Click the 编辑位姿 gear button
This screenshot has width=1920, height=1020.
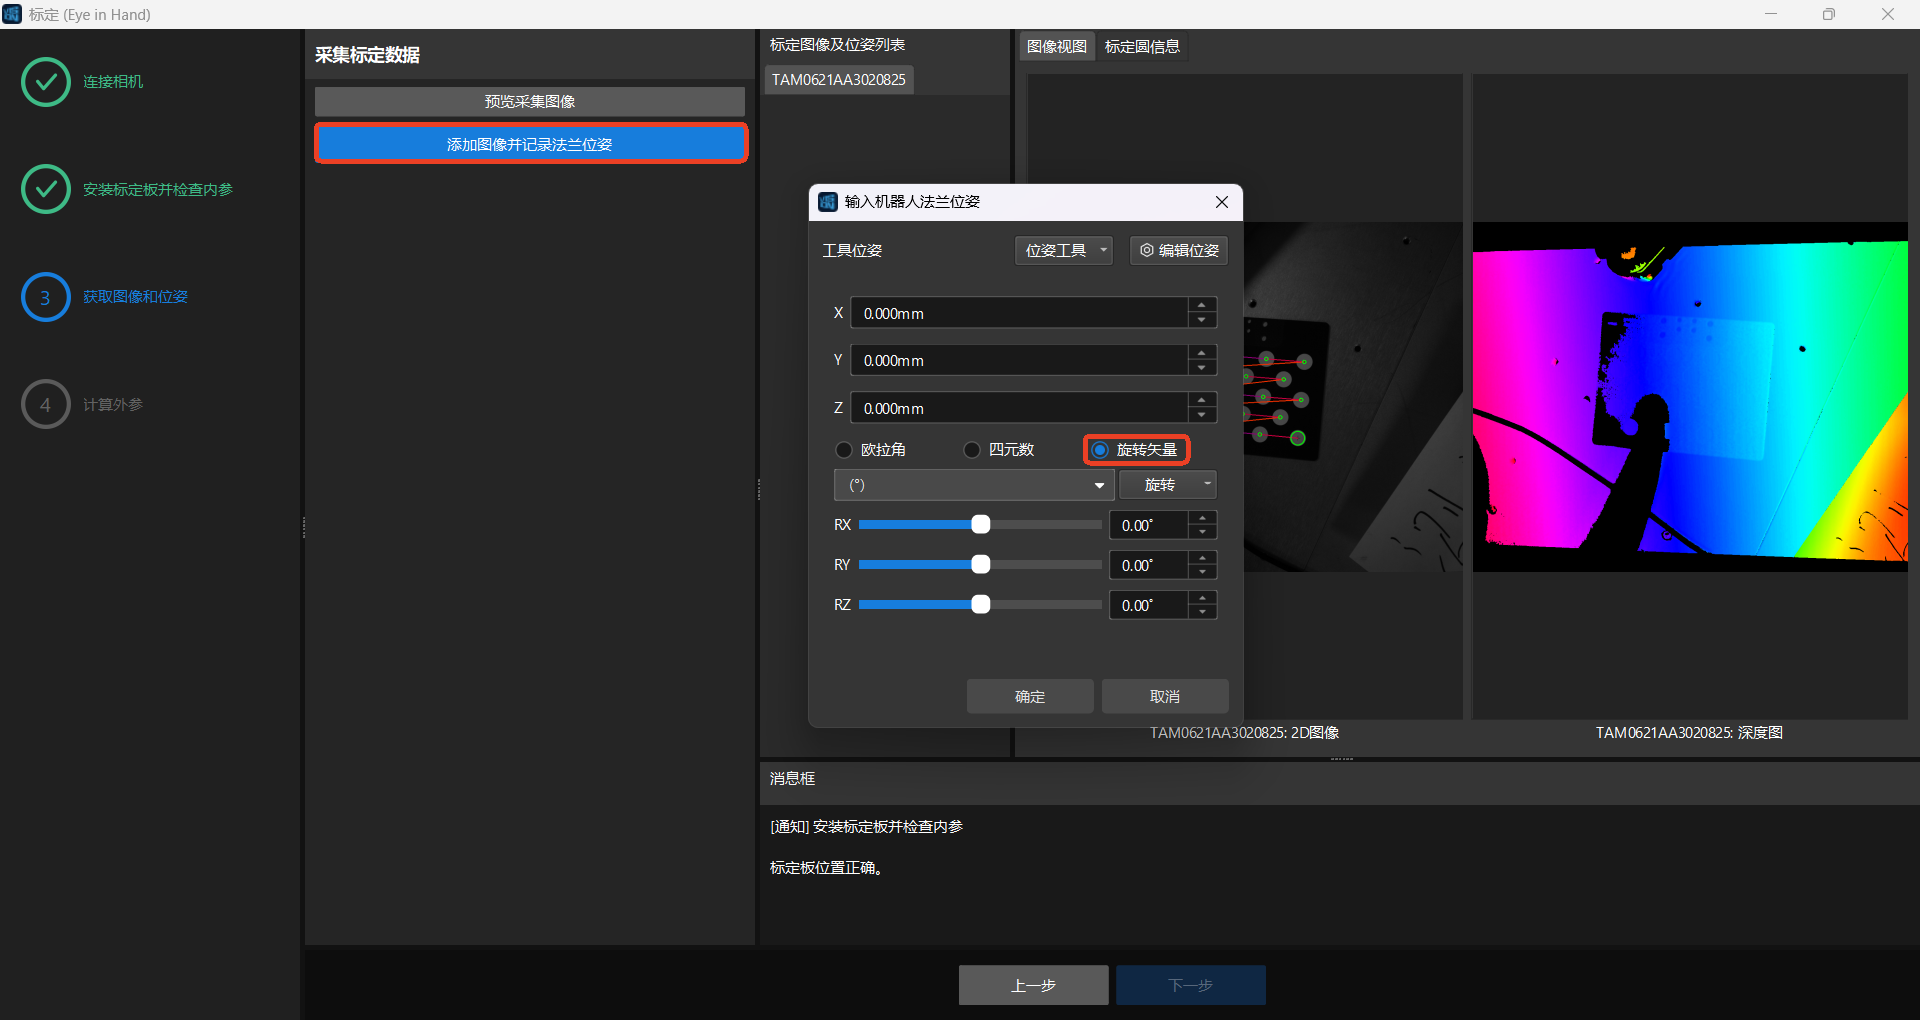click(x=1179, y=251)
